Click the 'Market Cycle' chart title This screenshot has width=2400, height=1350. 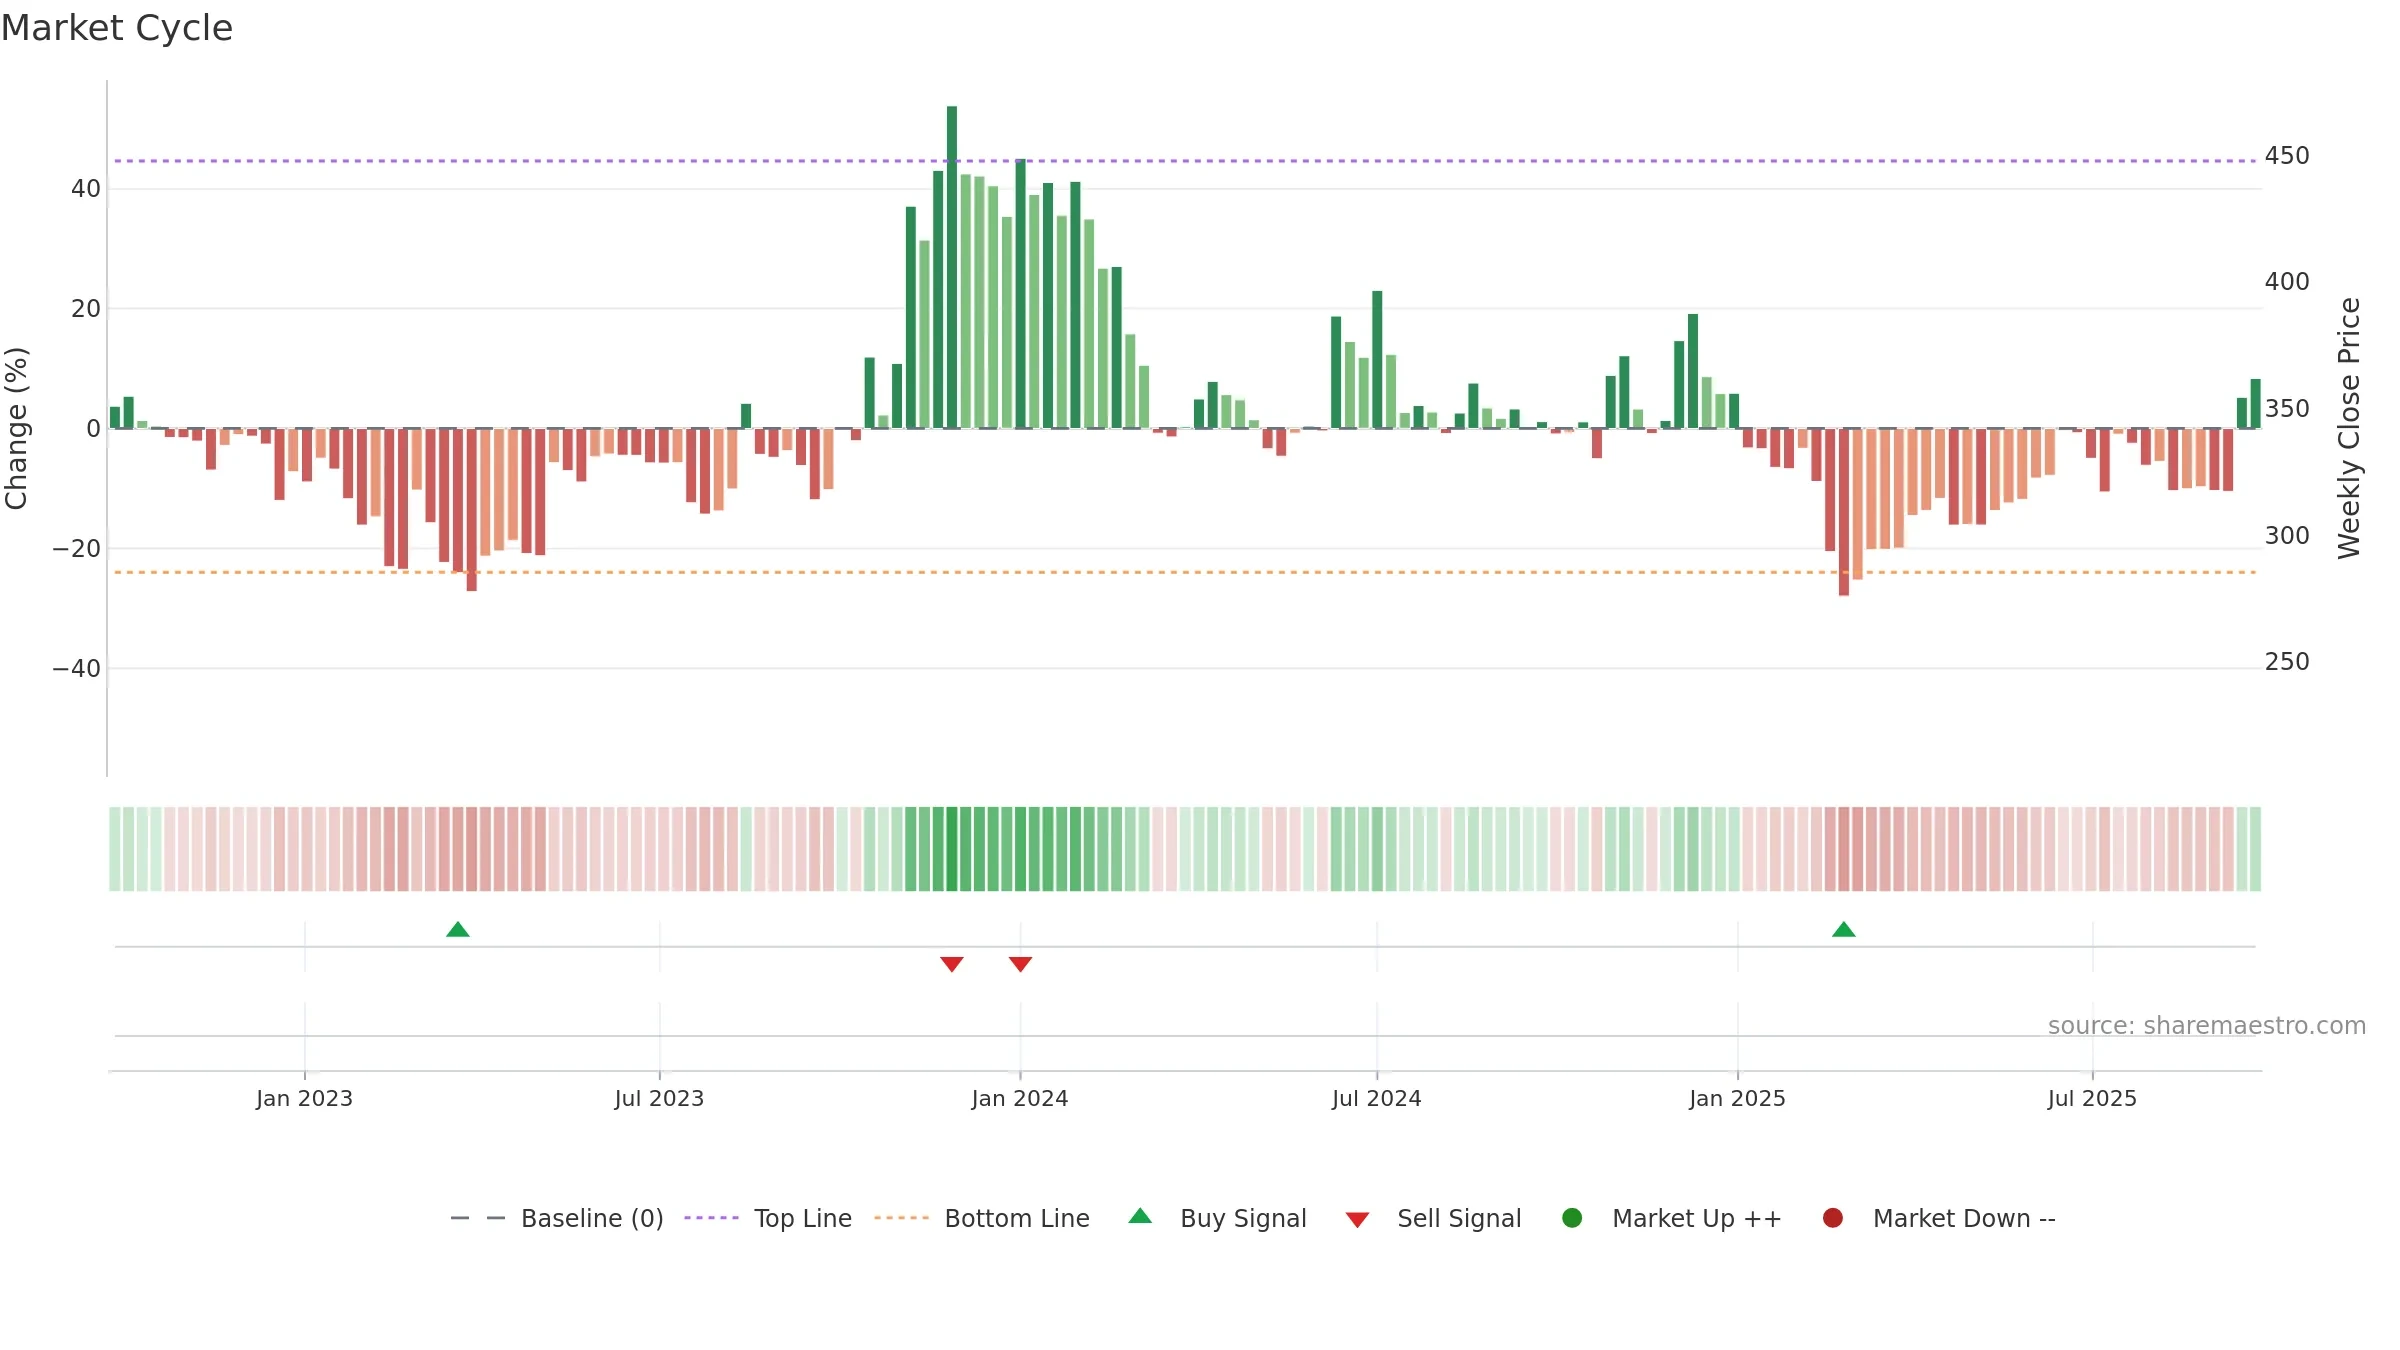click(117, 28)
